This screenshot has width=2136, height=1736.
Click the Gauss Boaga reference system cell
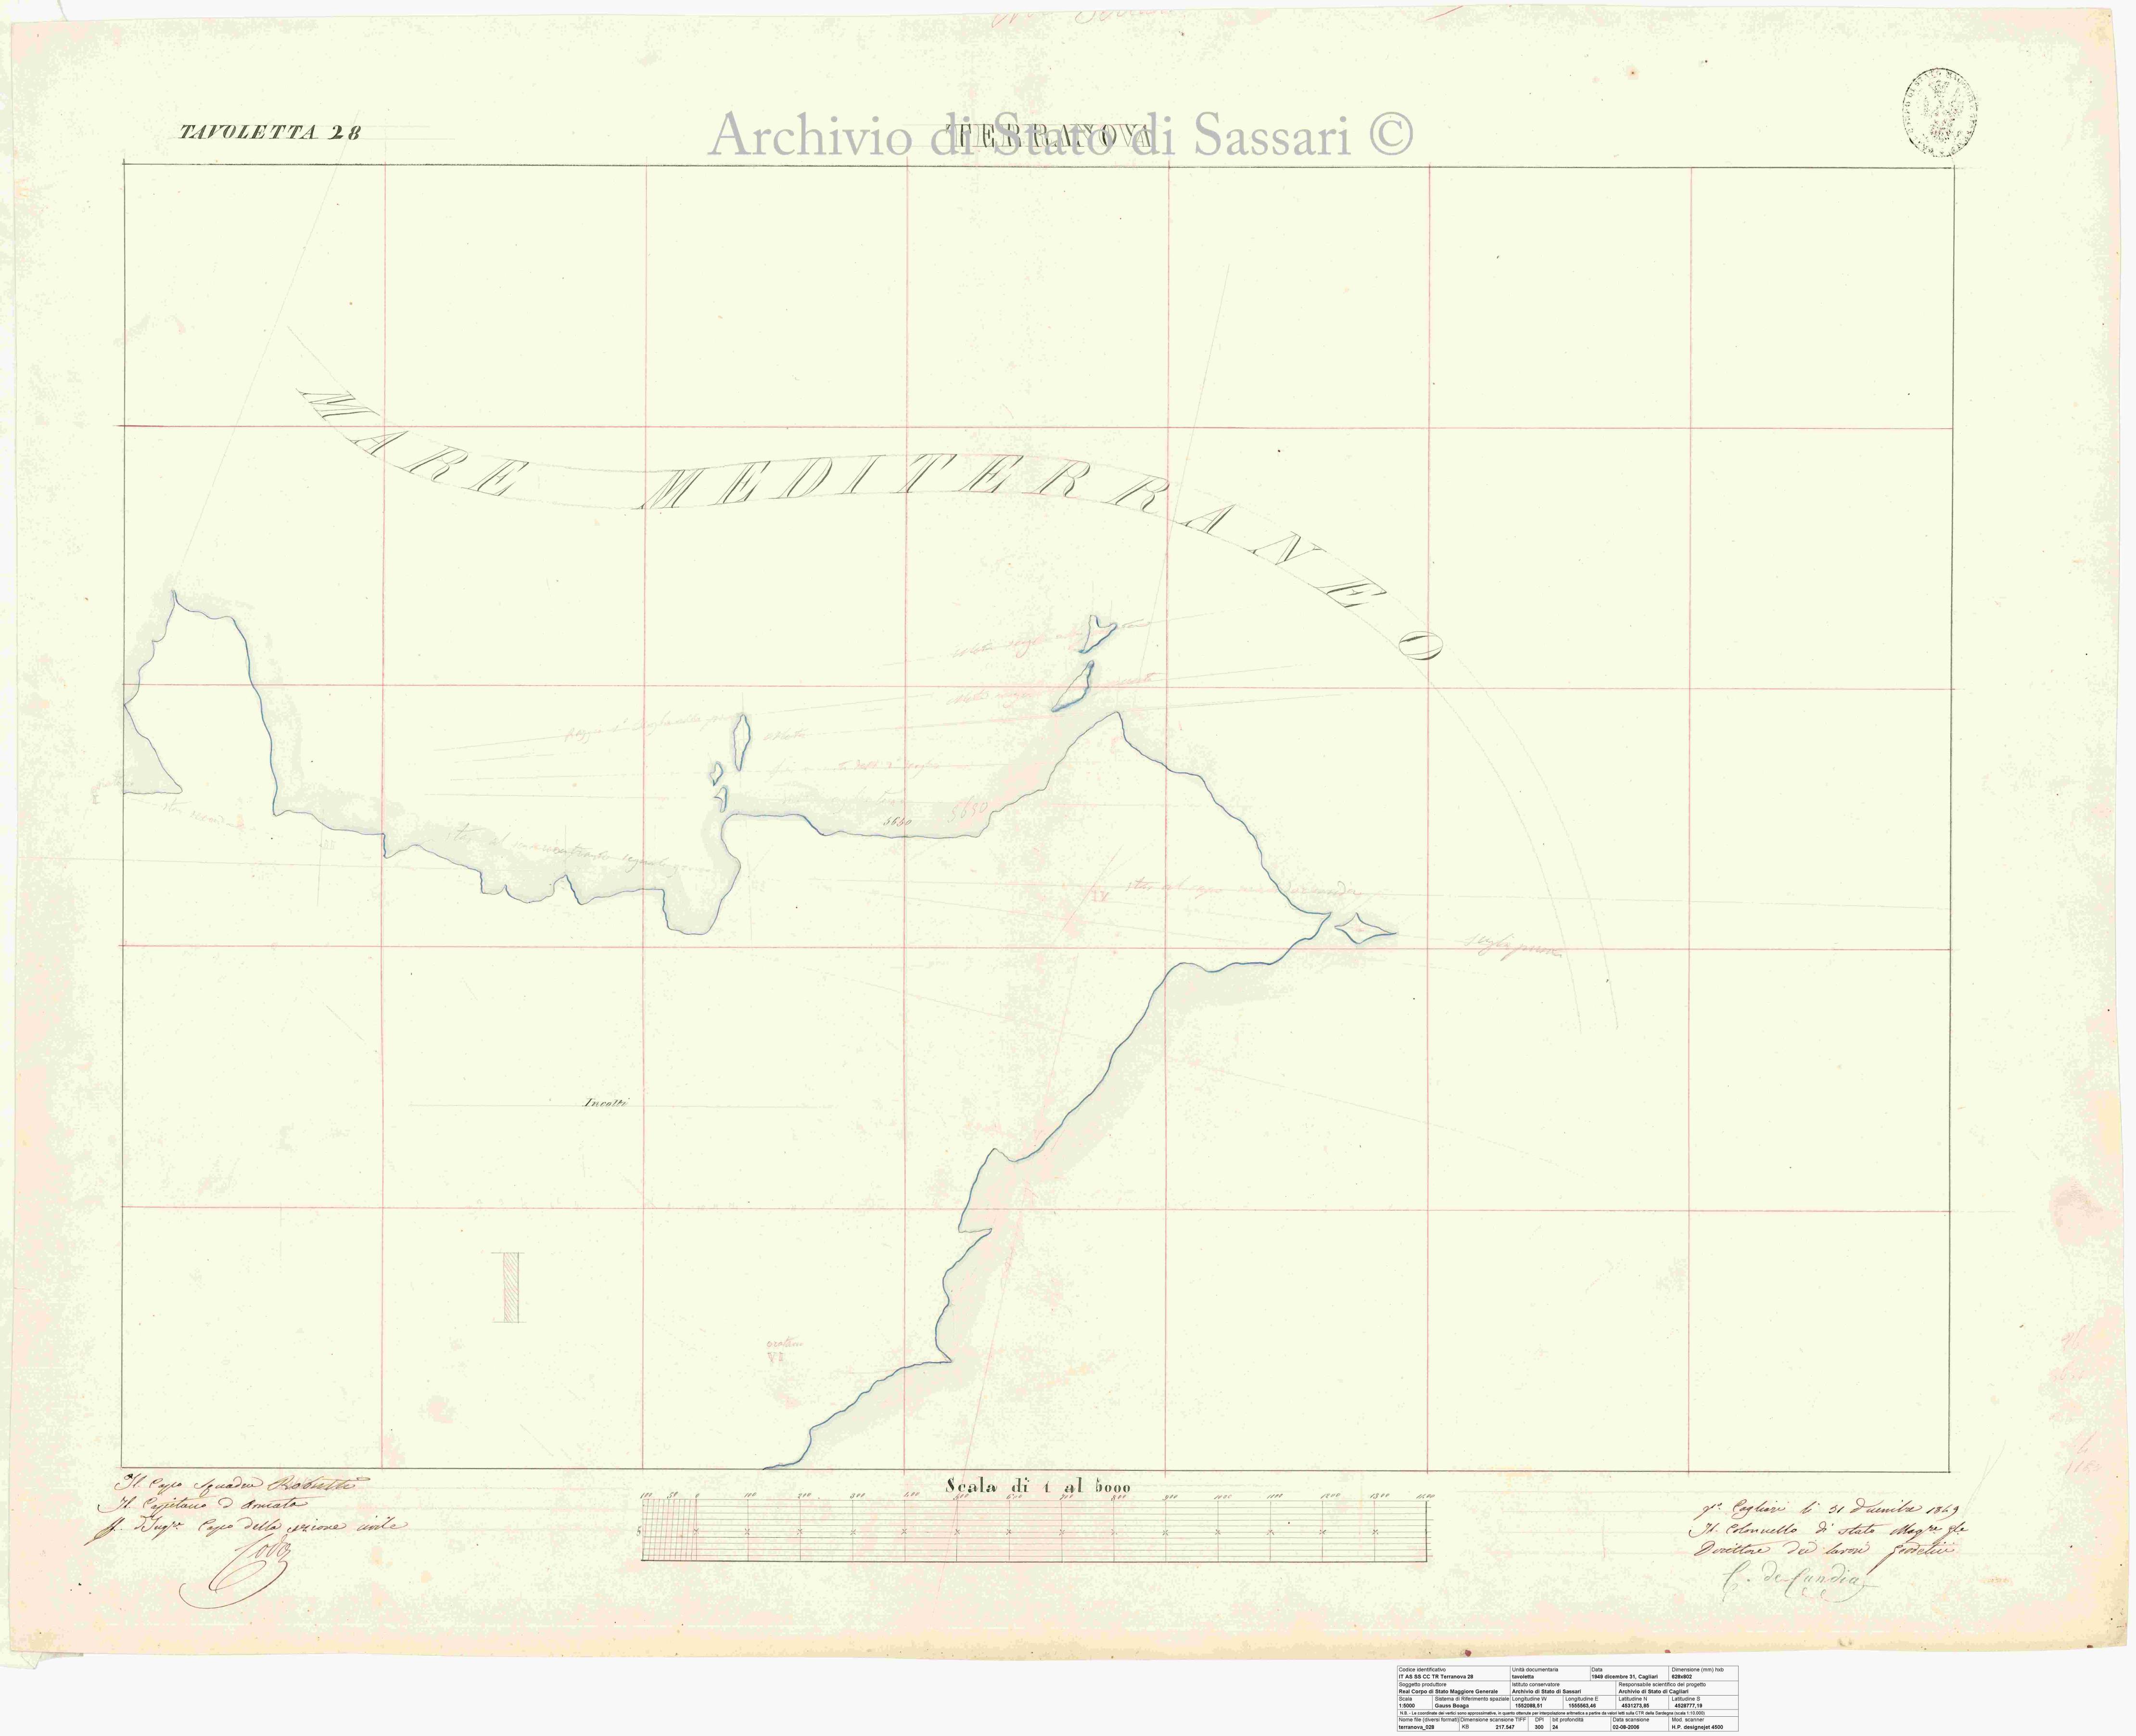(x=1472, y=1701)
